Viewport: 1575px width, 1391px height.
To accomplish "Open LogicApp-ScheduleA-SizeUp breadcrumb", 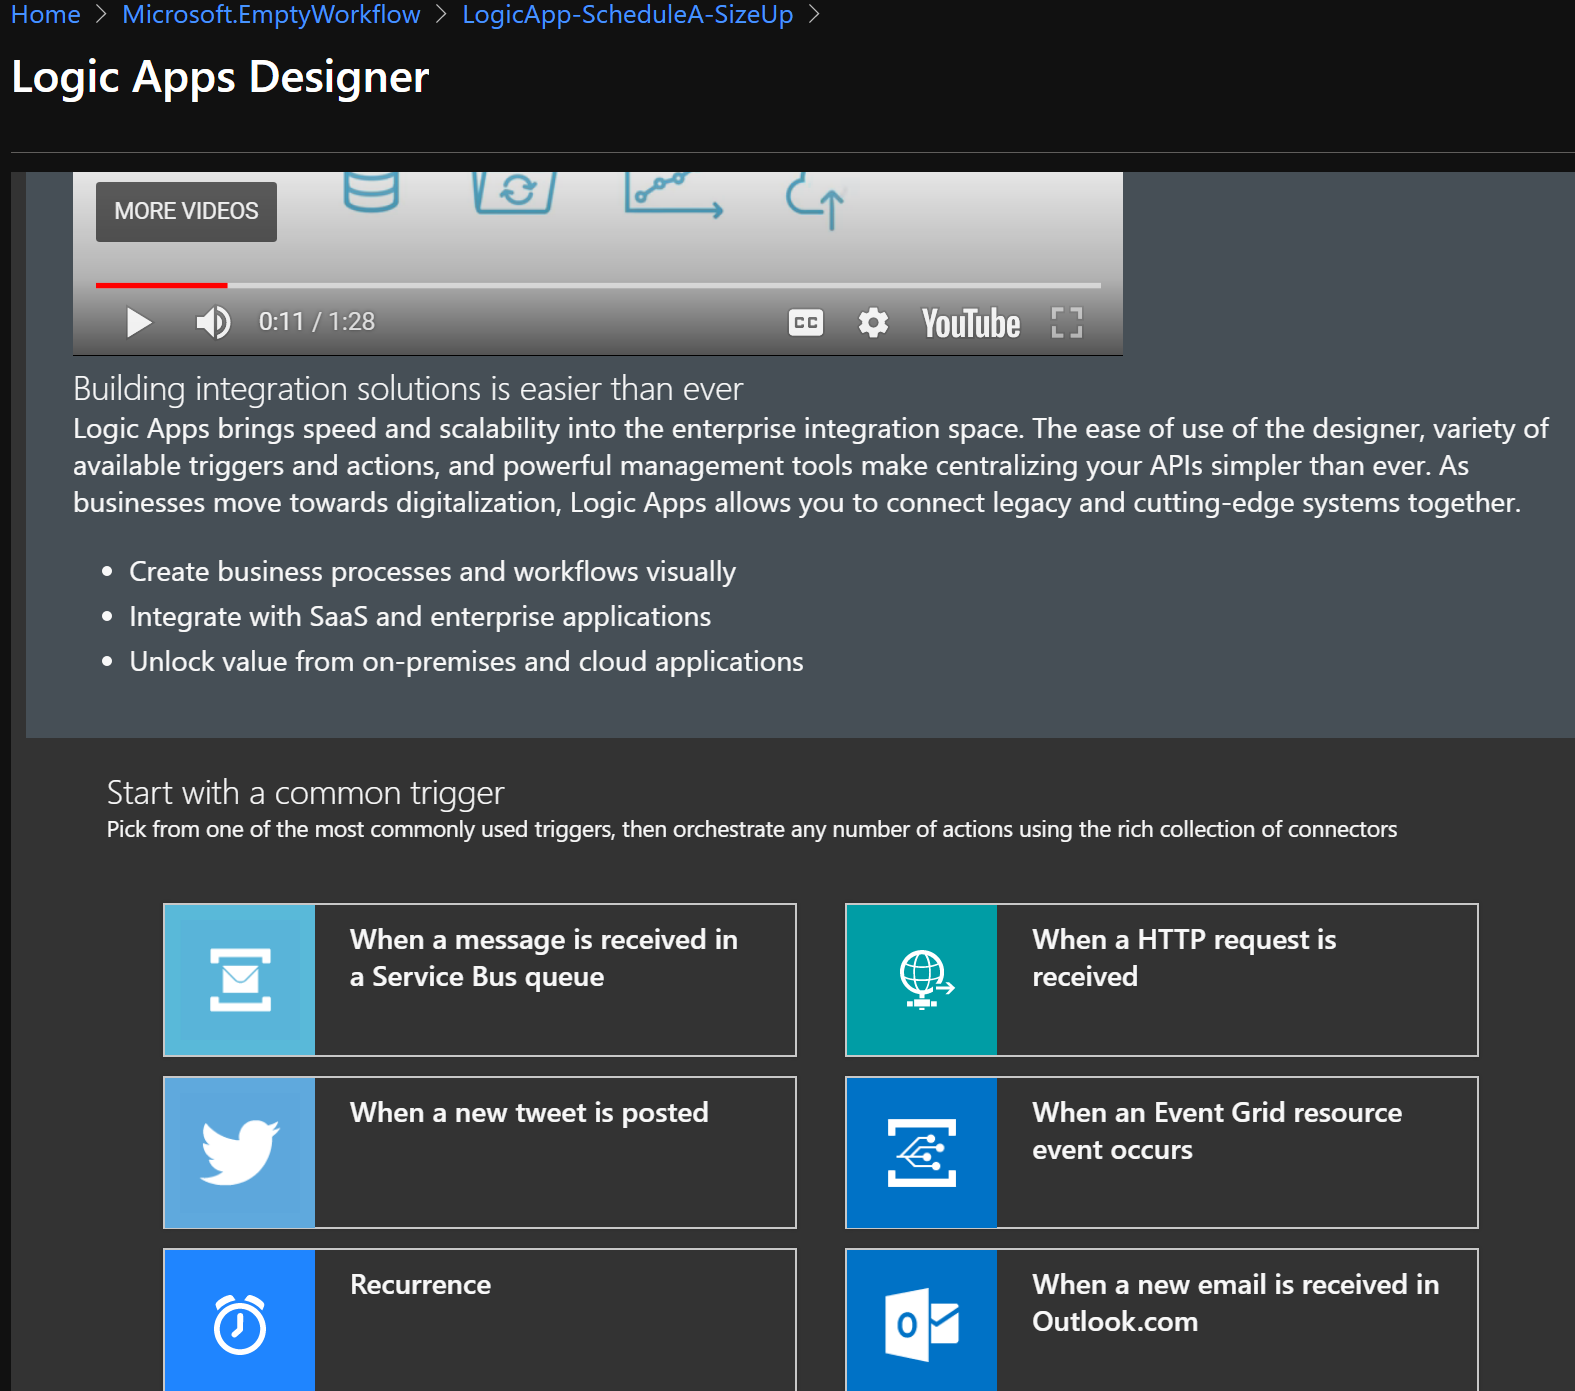I will tap(627, 15).
